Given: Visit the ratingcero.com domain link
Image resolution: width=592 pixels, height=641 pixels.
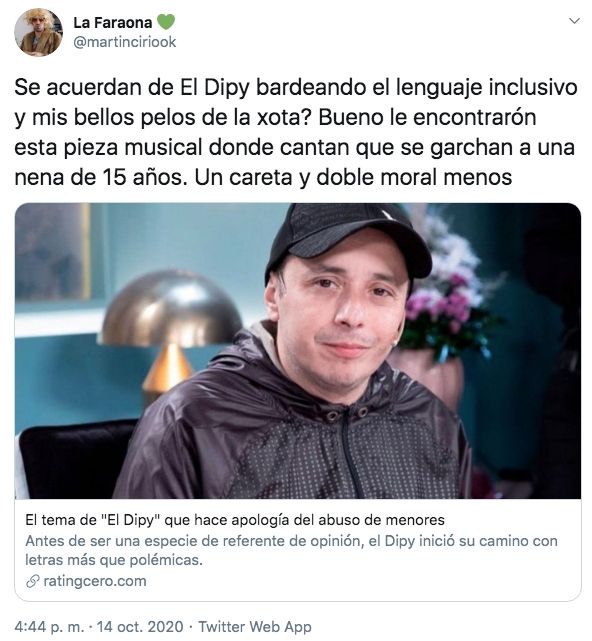Looking at the screenshot, I should 94,581.
